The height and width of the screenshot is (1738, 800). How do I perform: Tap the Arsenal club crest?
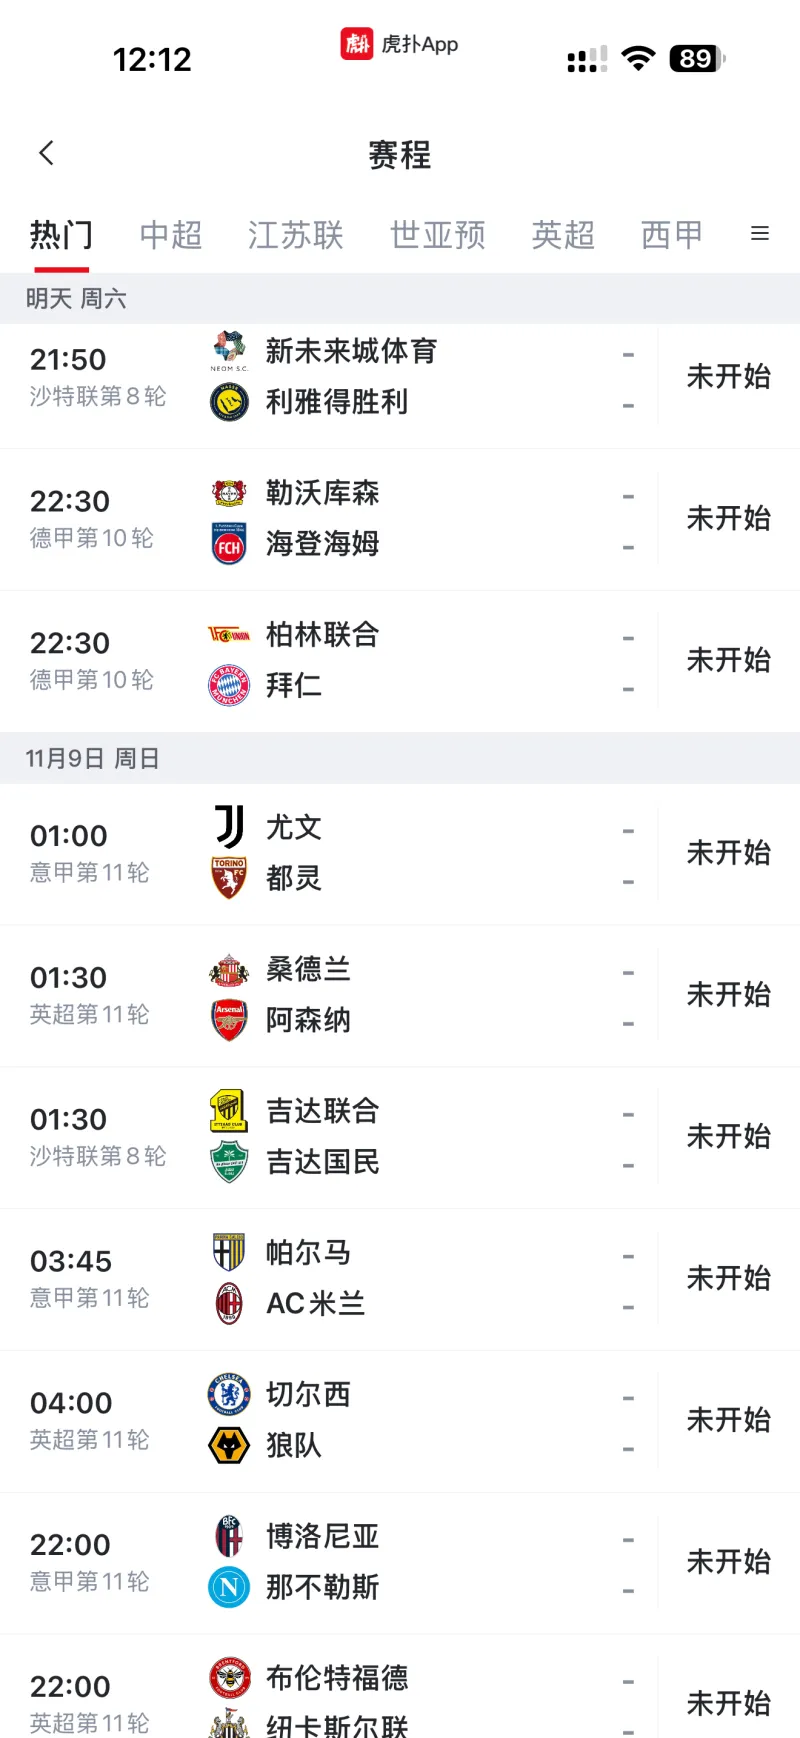click(229, 1020)
